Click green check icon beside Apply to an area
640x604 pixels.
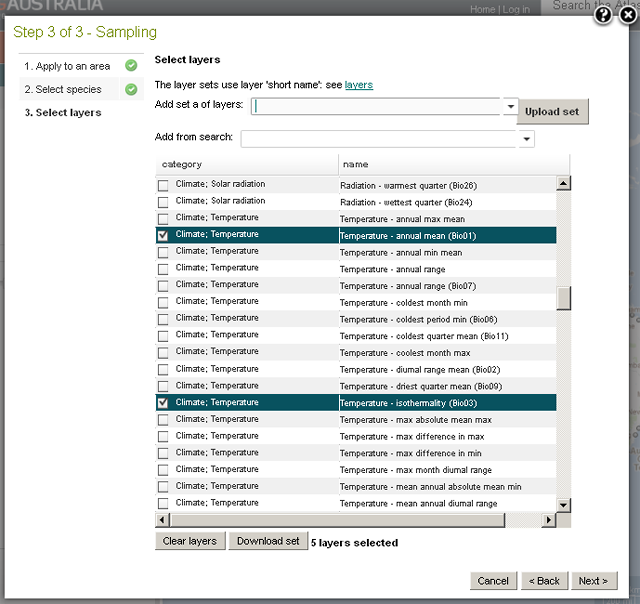132,66
